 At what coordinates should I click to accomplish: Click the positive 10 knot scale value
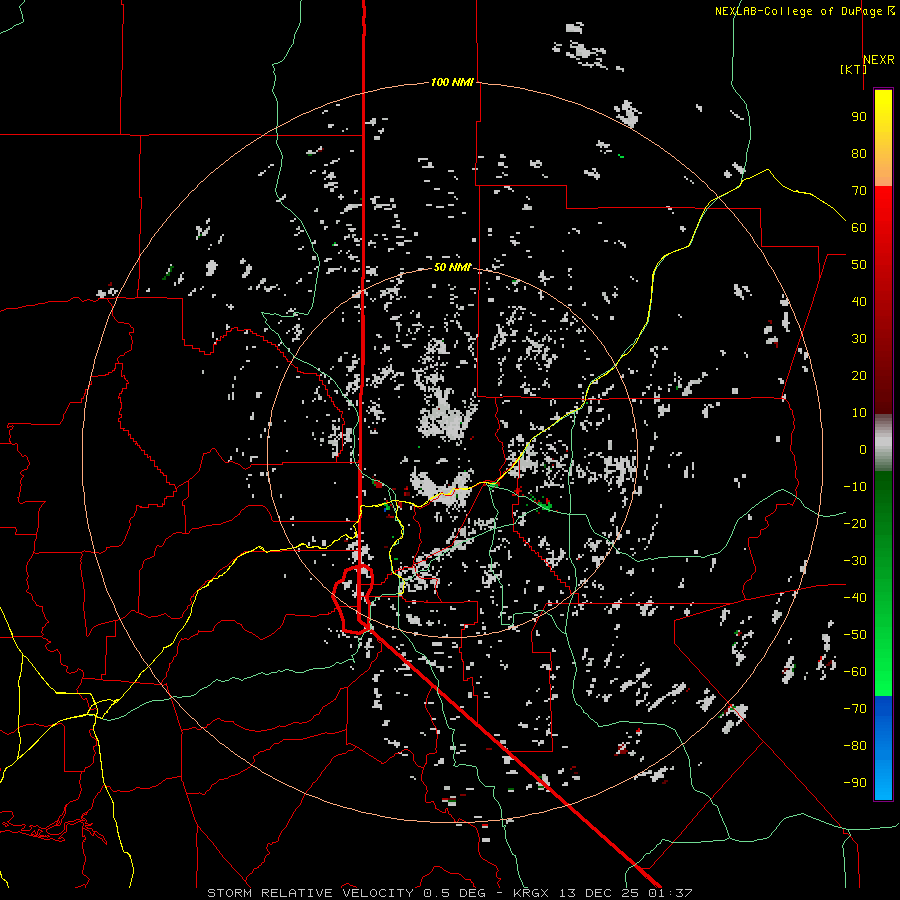[859, 413]
